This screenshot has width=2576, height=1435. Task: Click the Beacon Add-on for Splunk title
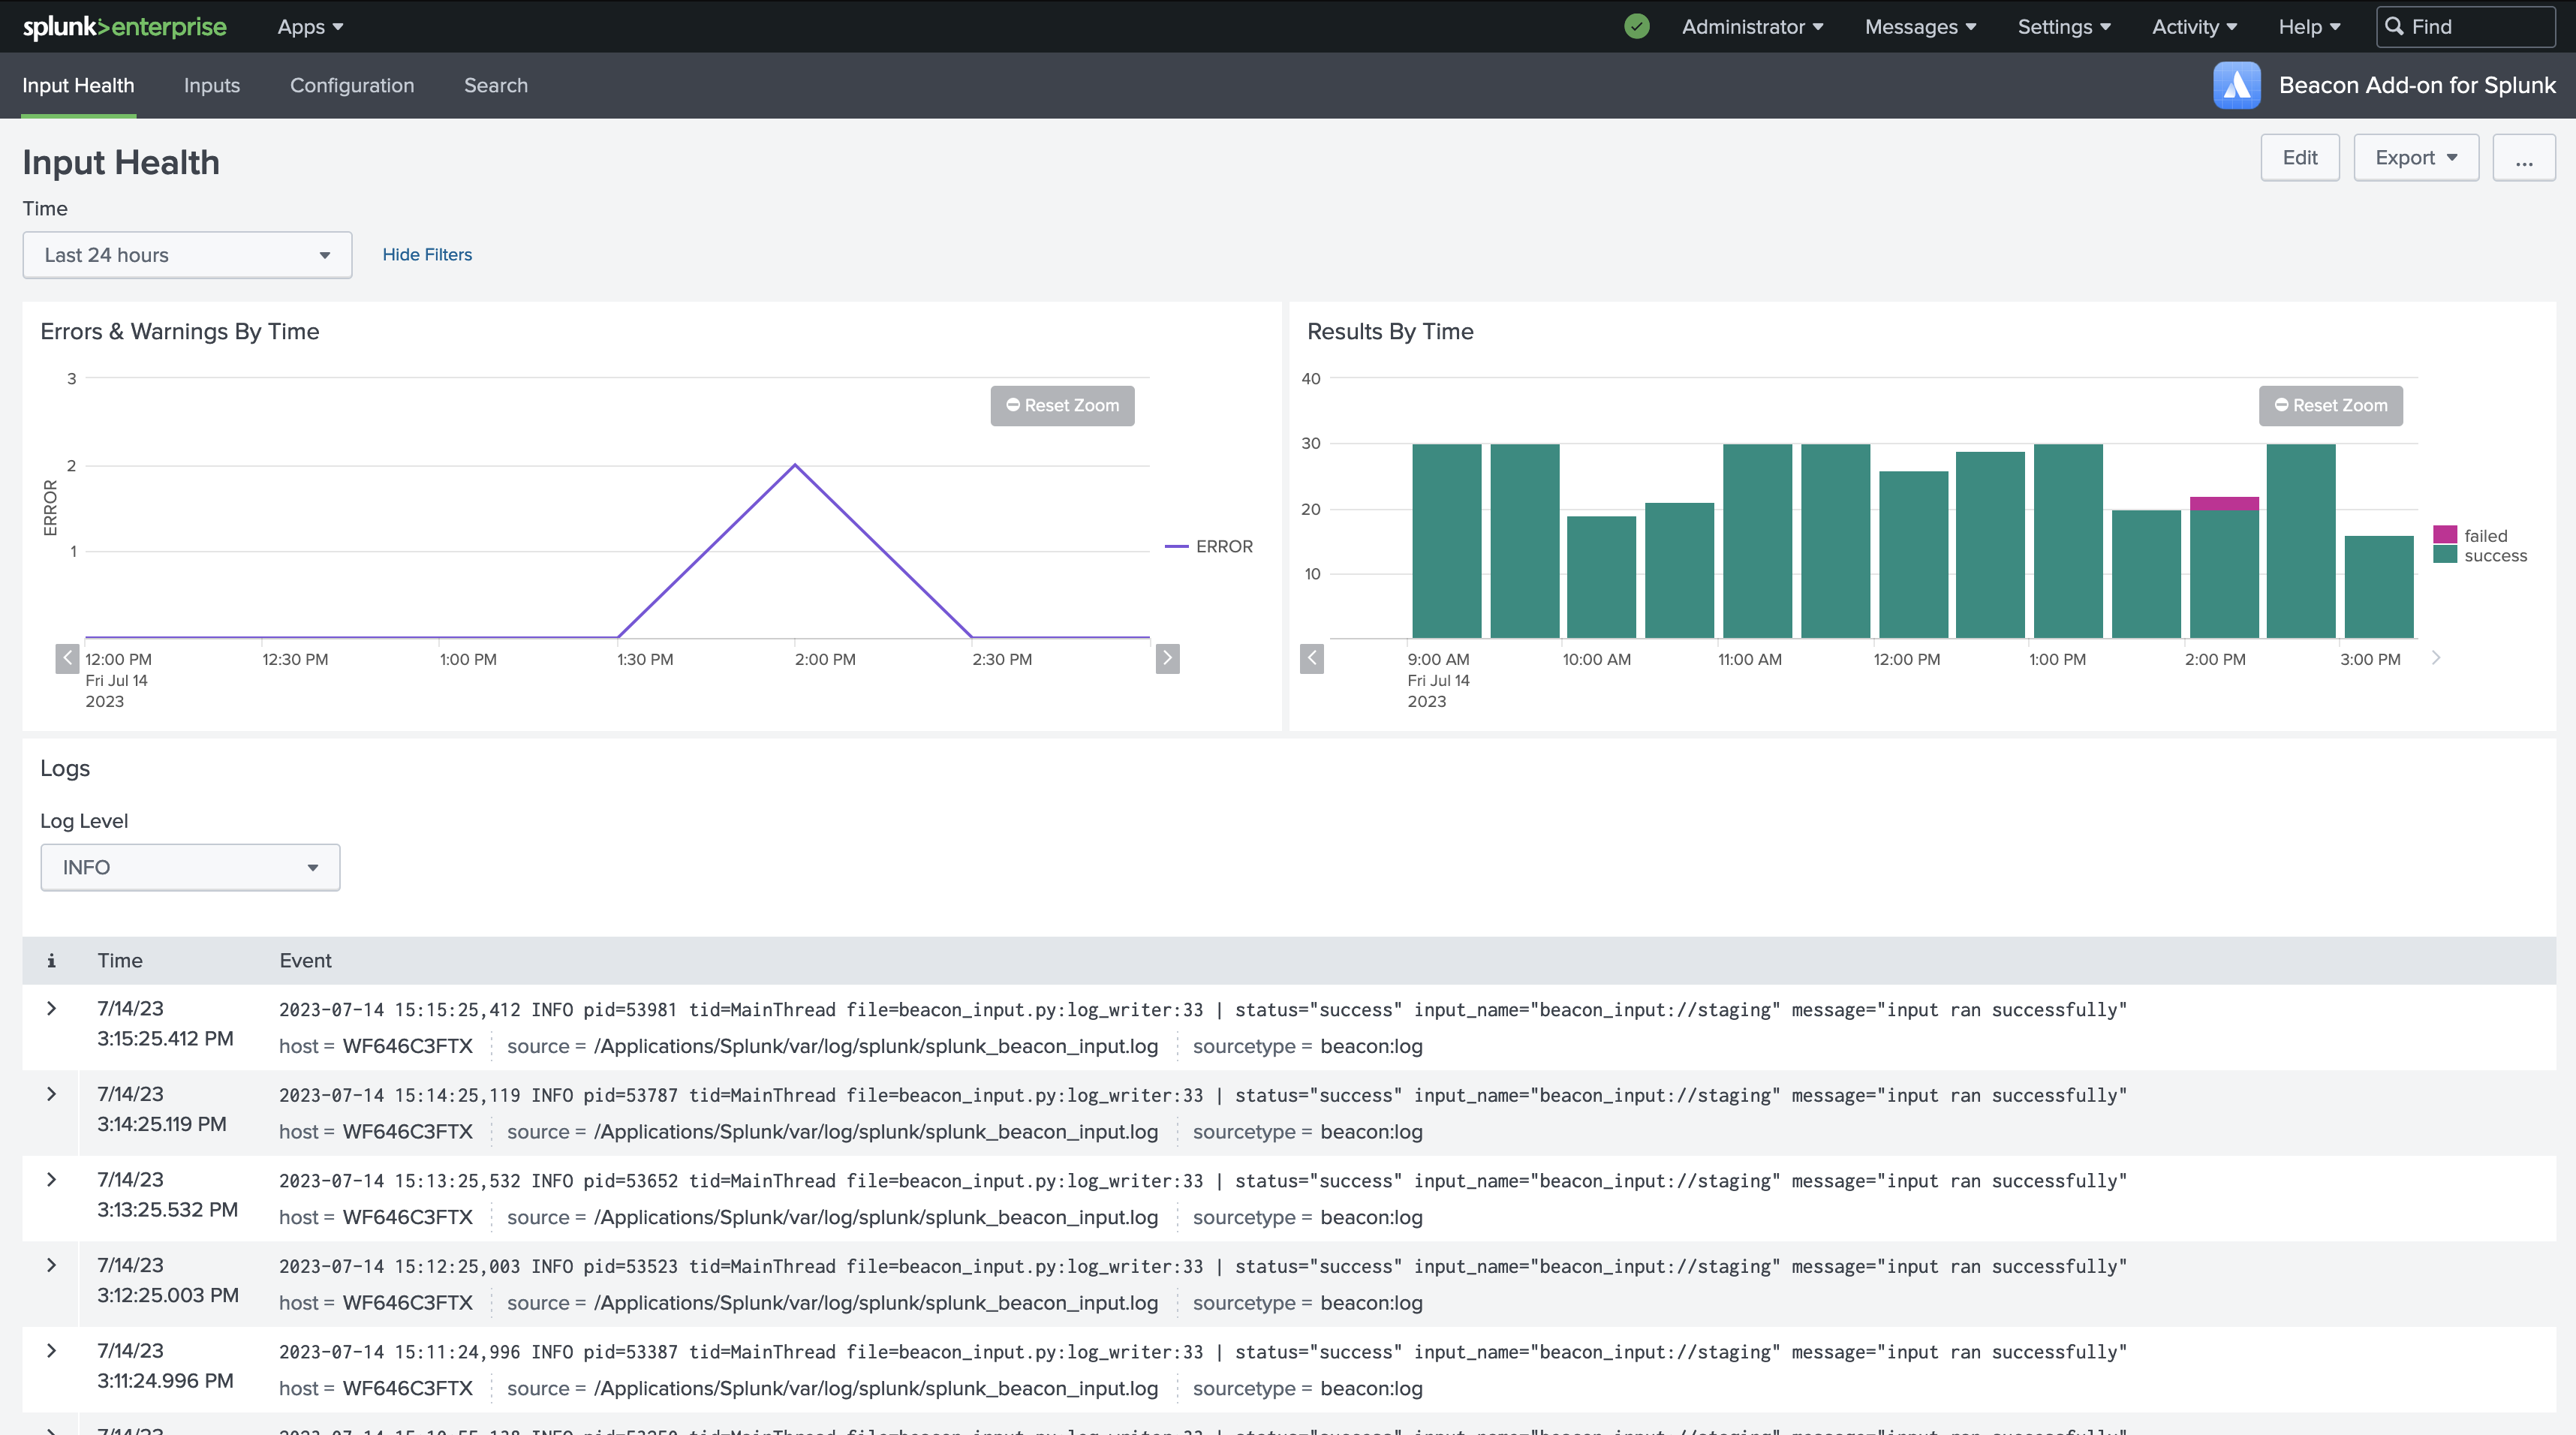pos(2417,85)
